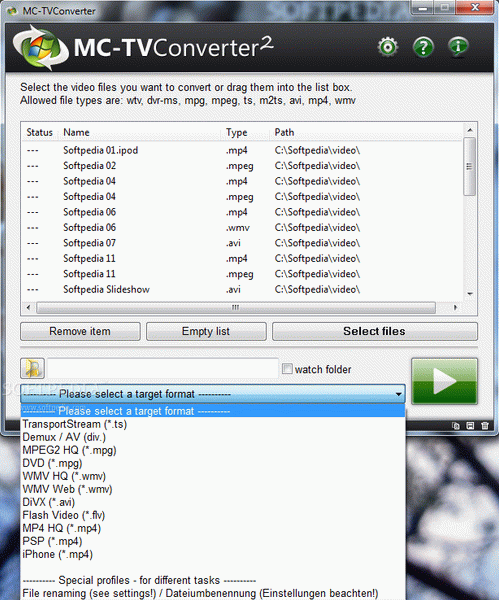Enable the watch folder checkbox
Screen dimensions: 499x600
tap(287, 369)
